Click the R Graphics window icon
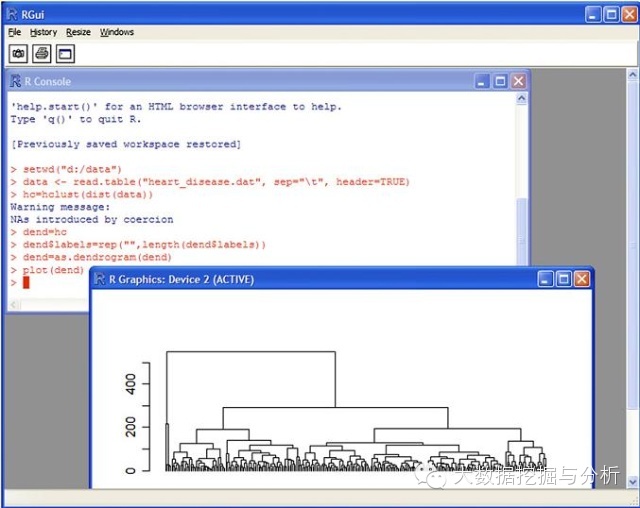This screenshot has width=640, height=508. click(x=100, y=279)
